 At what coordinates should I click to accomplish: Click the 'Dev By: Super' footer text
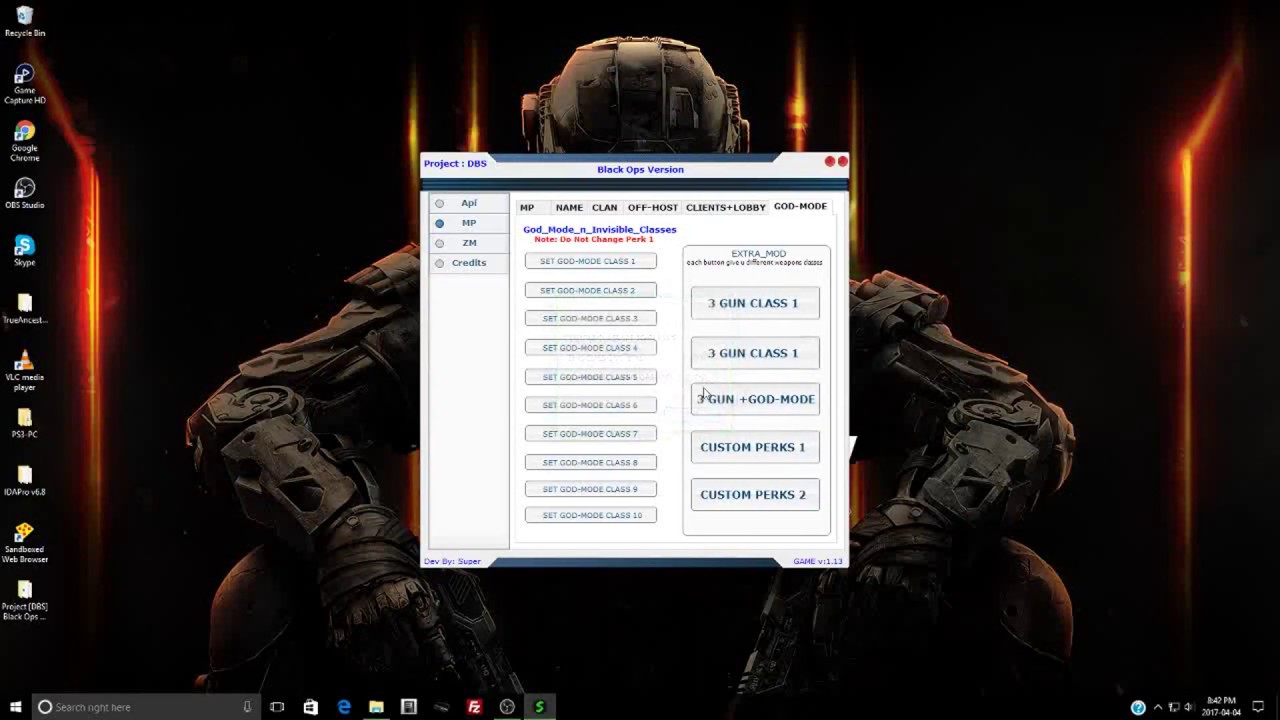pyautogui.click(x=453, y=561)
